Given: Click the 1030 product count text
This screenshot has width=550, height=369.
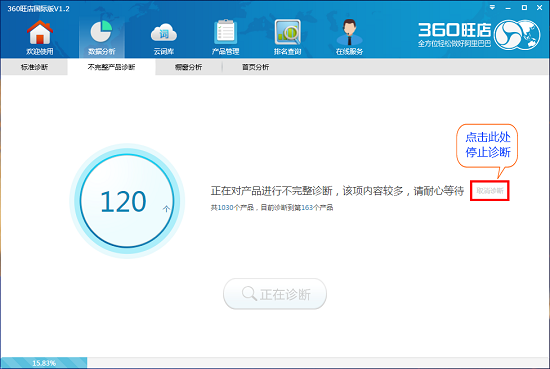Looking at the screenshot, I should [226, 208].
